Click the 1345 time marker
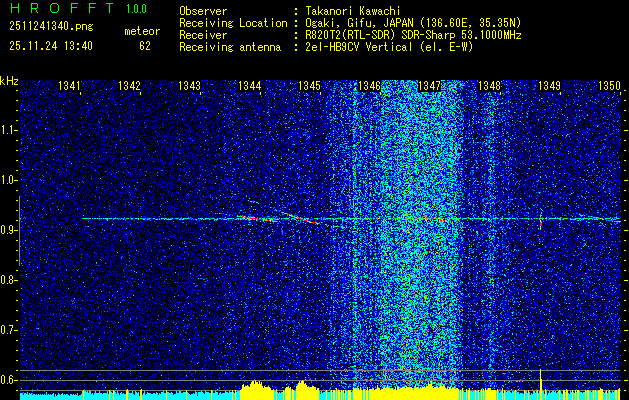The height and width of the screenshot is (400, 629). pos(310,86)
